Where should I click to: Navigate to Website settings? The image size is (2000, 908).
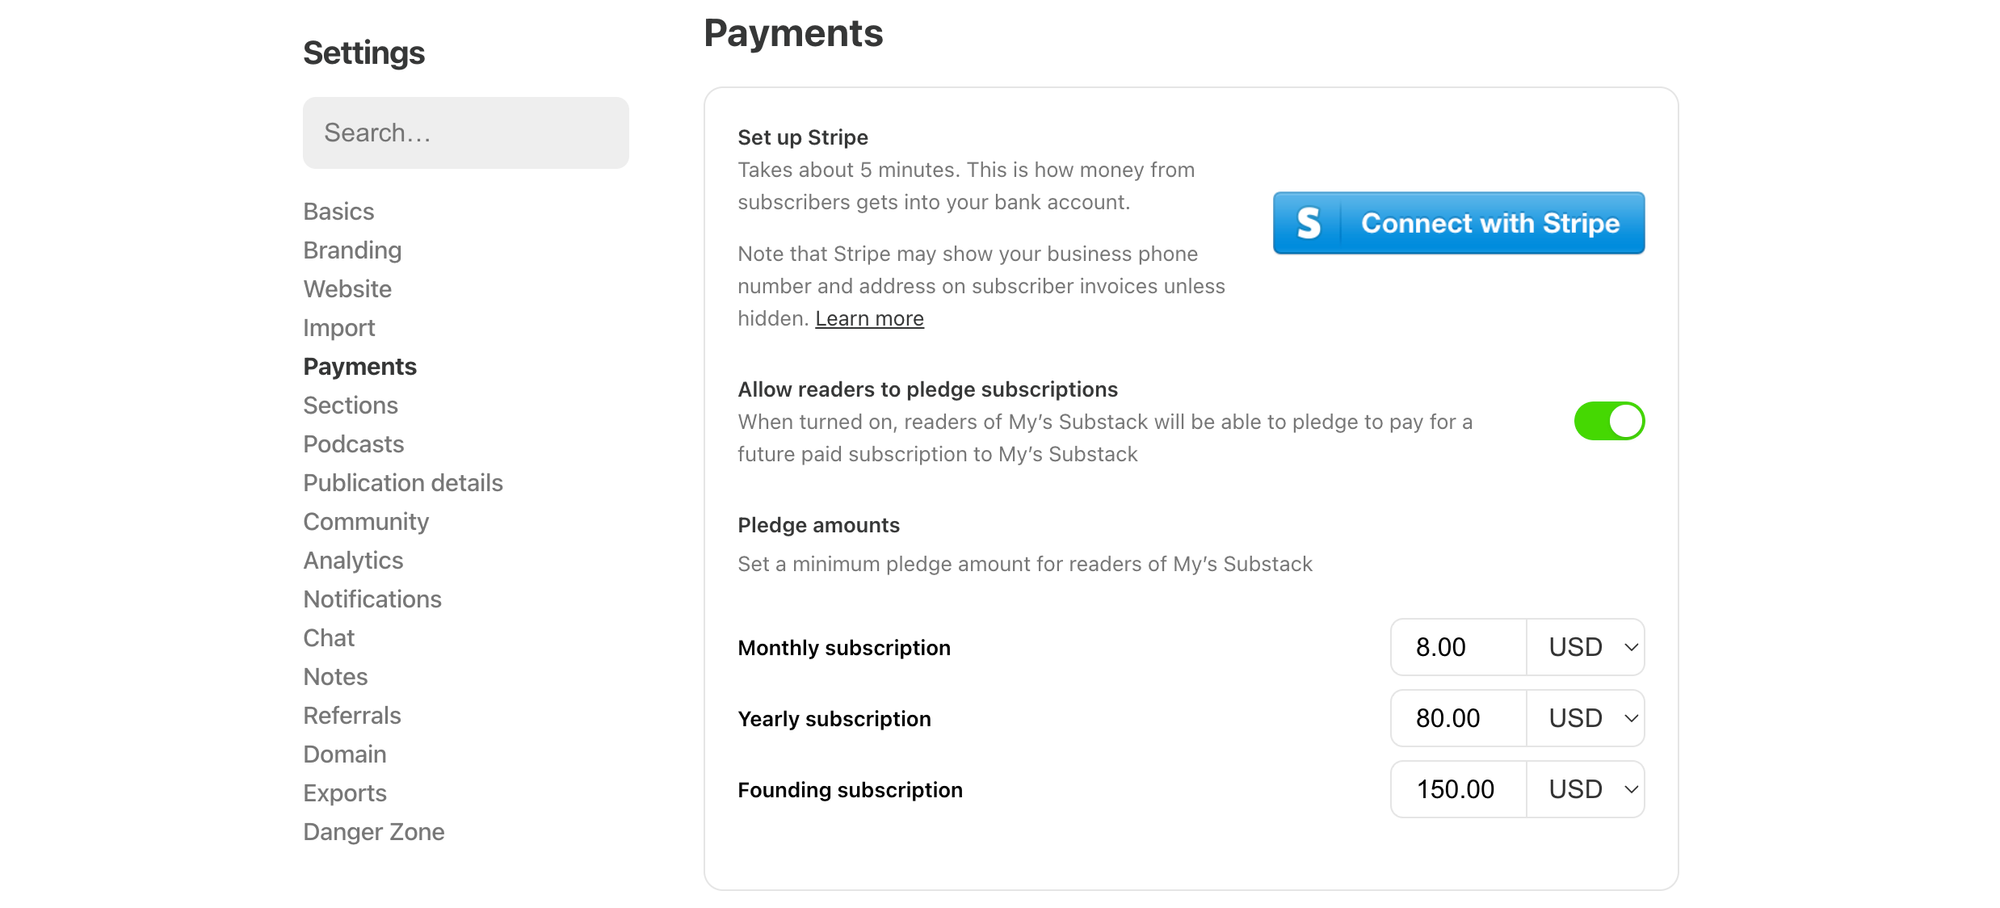pyautogui.click(x=347, y=289)
